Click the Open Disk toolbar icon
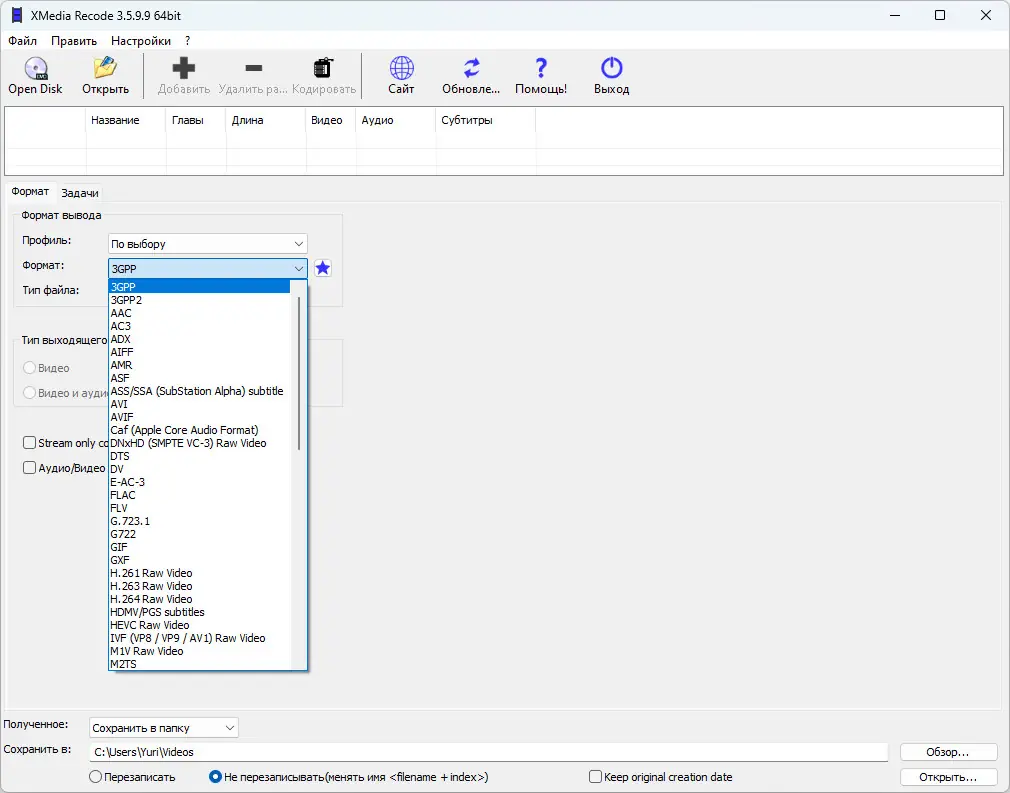 click(x=35, y=68)
